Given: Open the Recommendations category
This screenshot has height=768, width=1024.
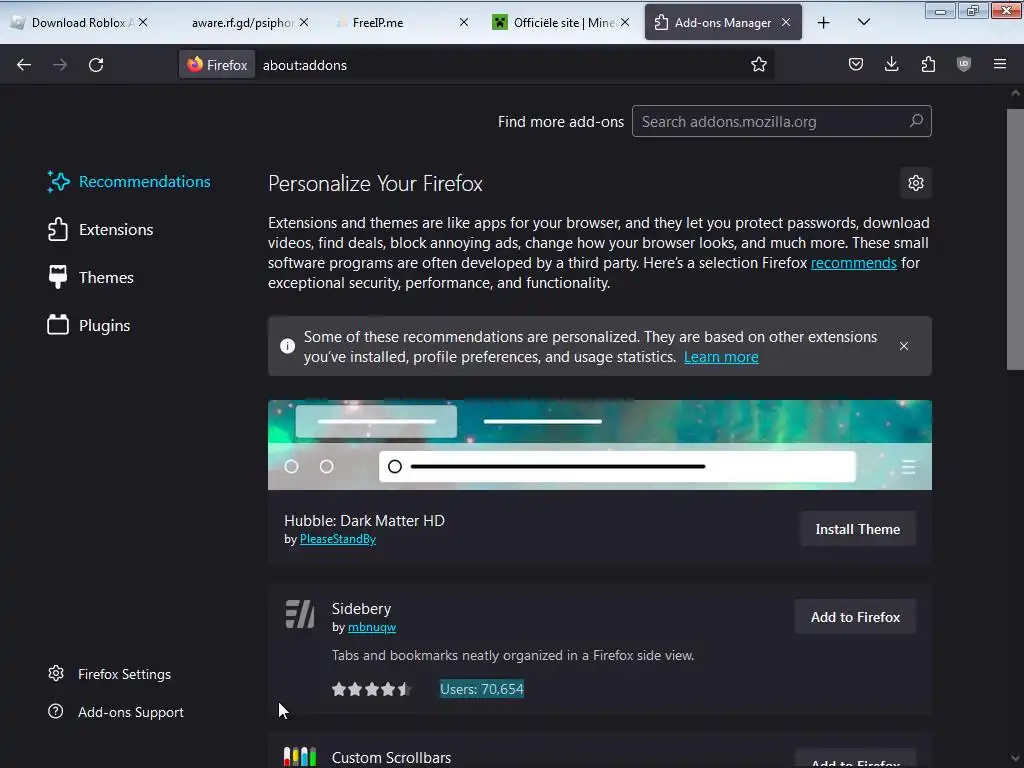Looking at the screenshot, I should tap(129, 182).
